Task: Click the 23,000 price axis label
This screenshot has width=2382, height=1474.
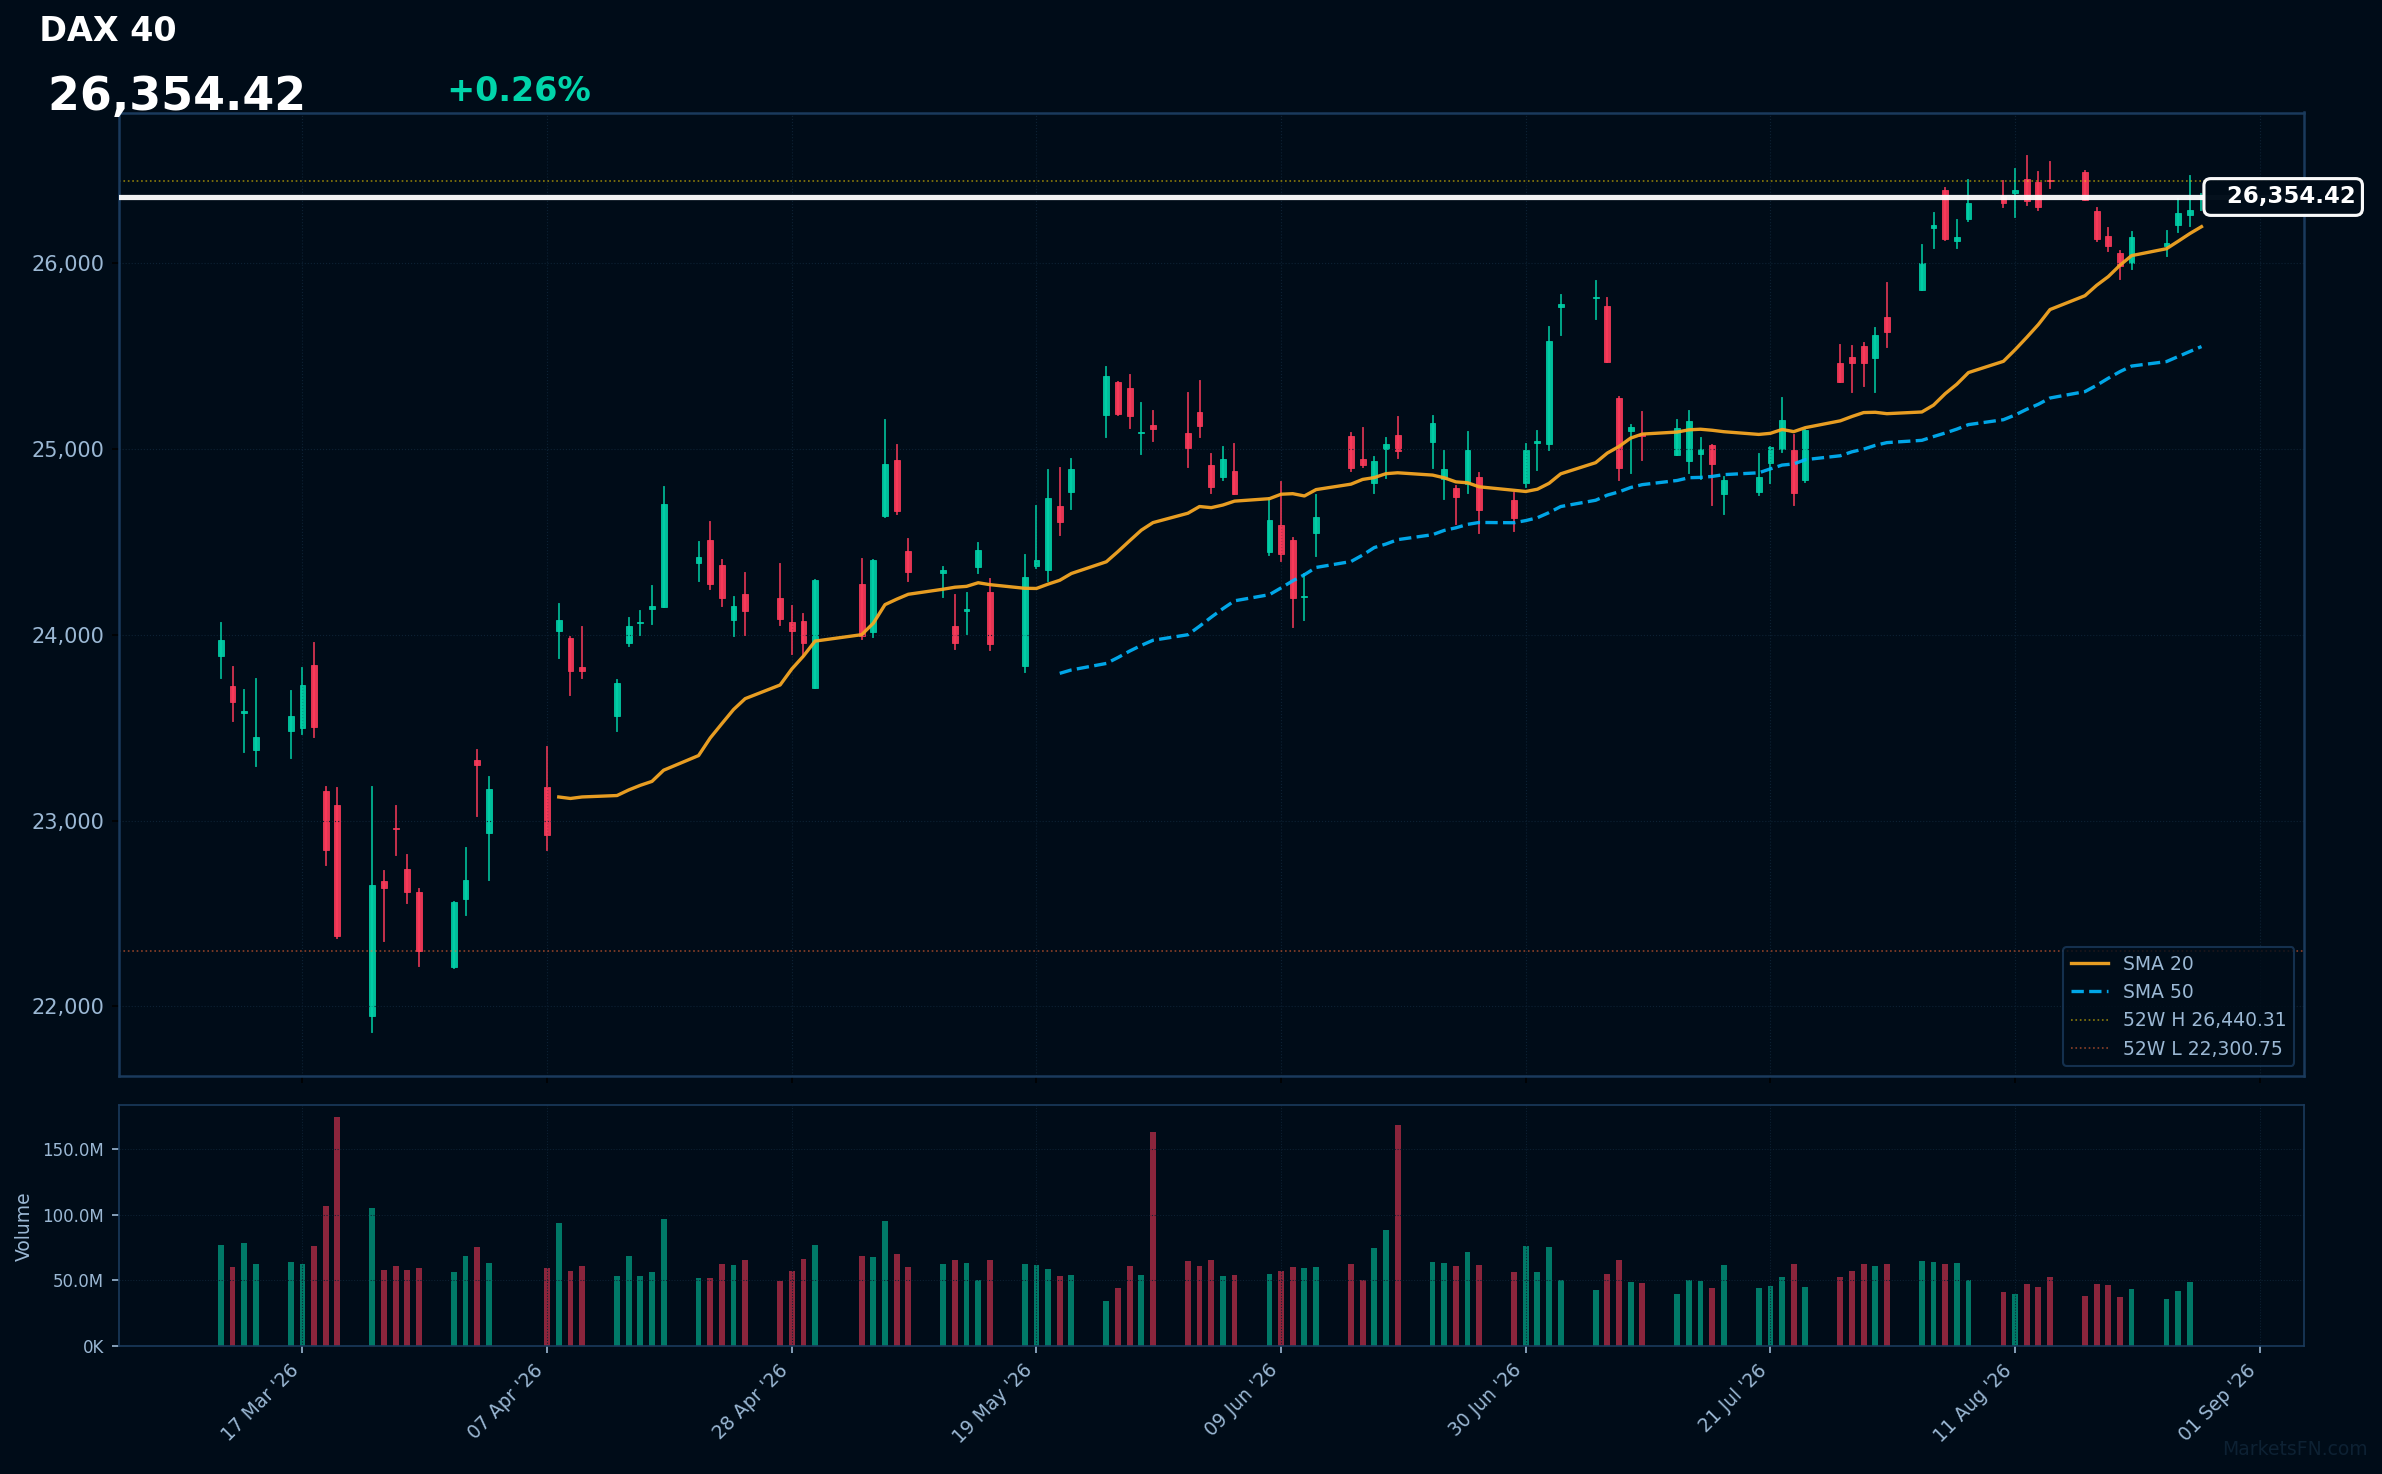Action: point(68,822)
